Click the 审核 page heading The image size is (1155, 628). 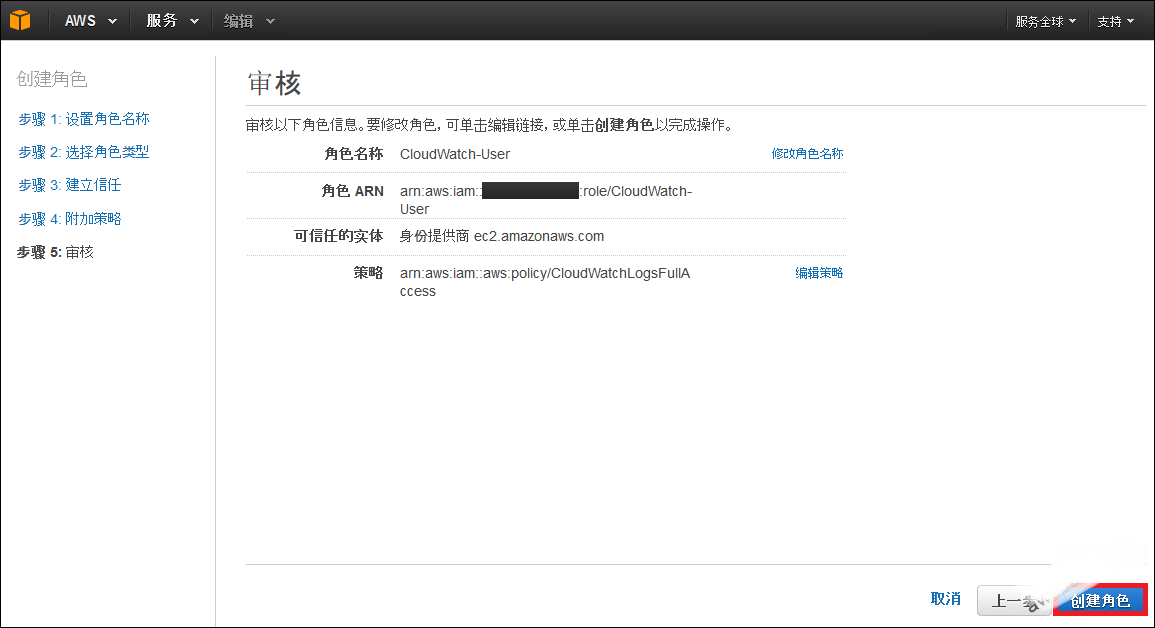pos(274,83)
